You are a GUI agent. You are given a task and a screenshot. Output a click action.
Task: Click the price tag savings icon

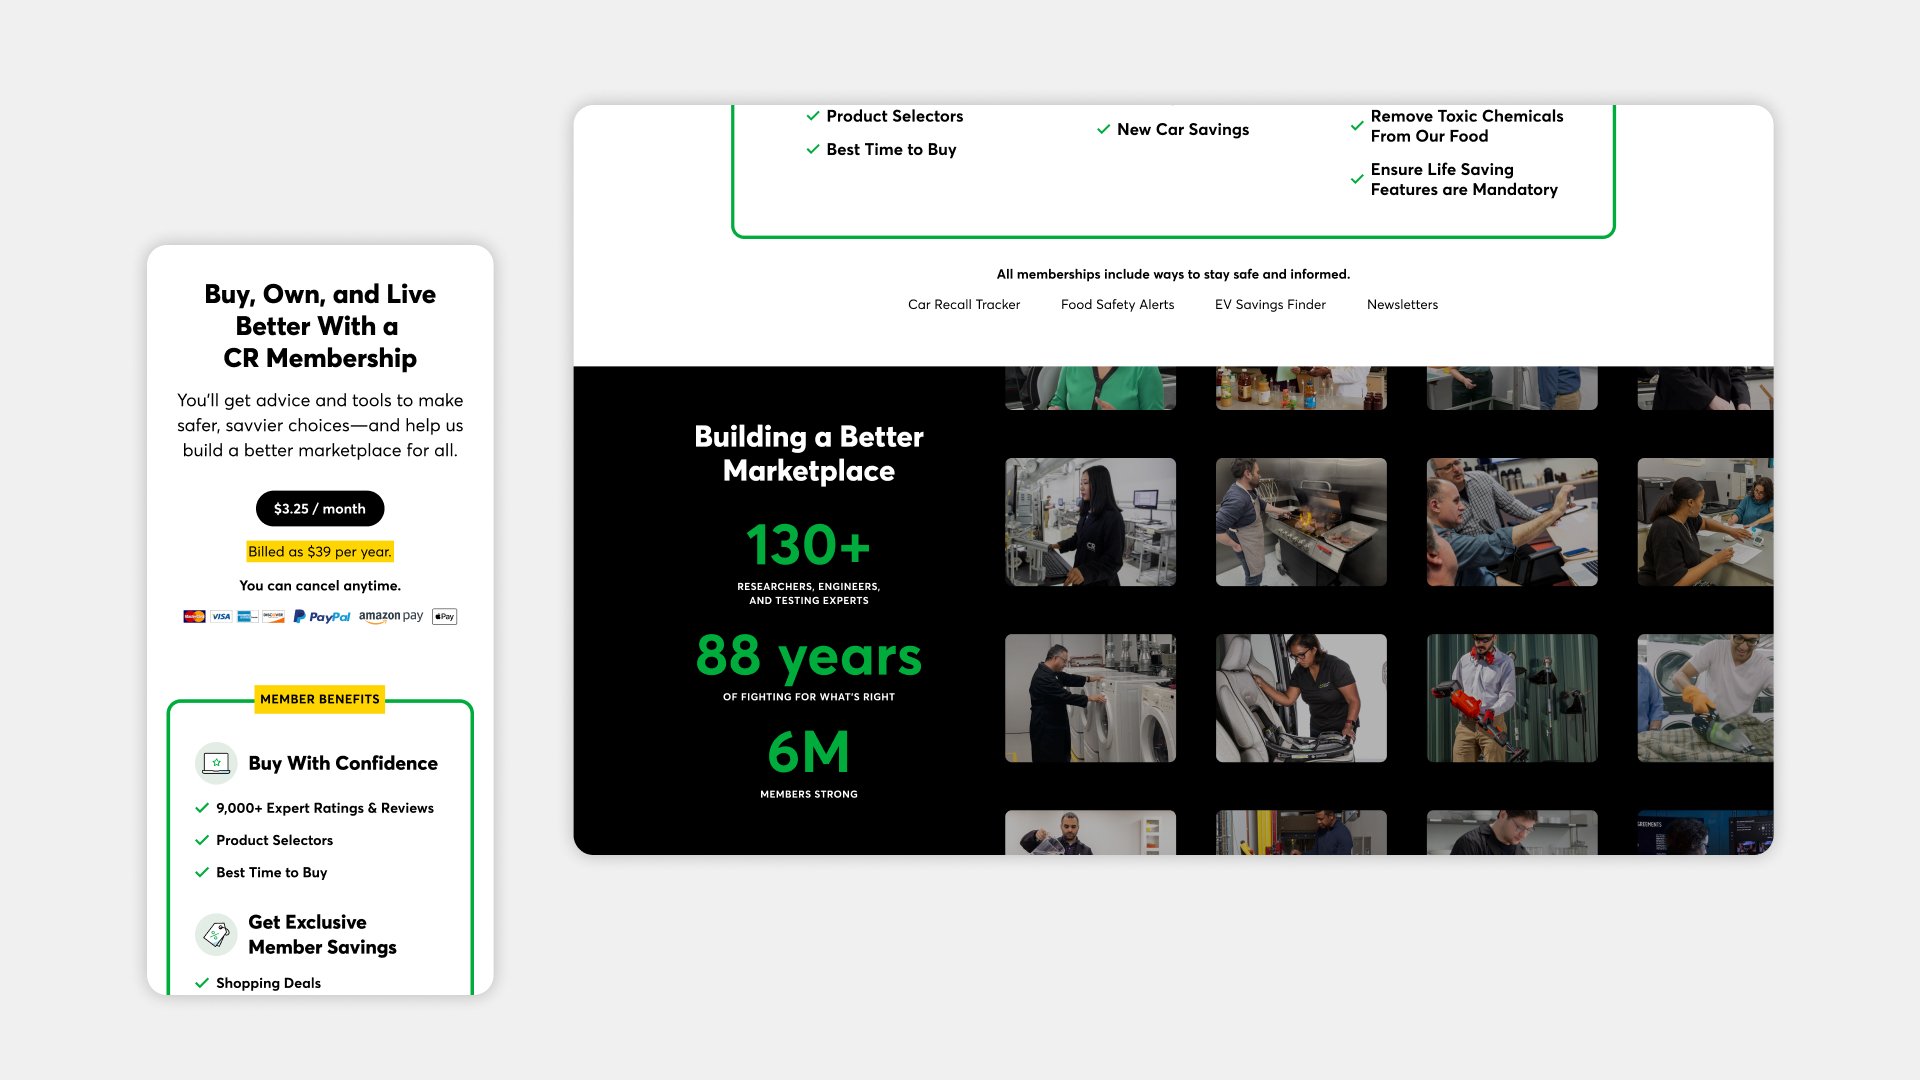click(x=216, y=935)
